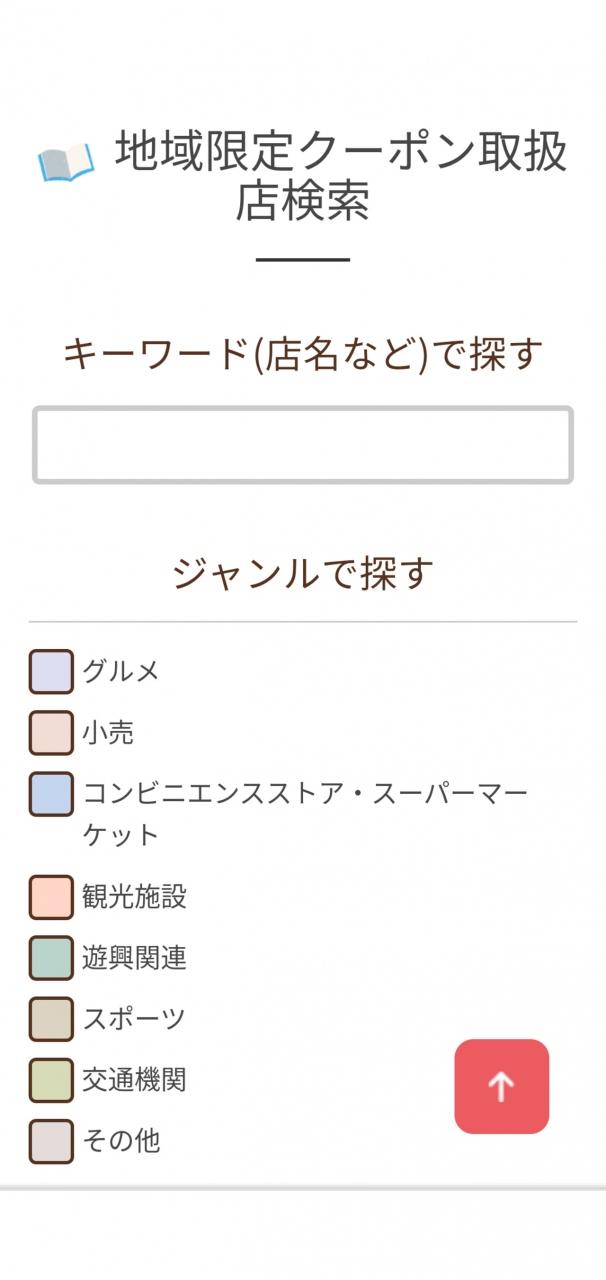Toggle the その他 checkbox

51,1141
